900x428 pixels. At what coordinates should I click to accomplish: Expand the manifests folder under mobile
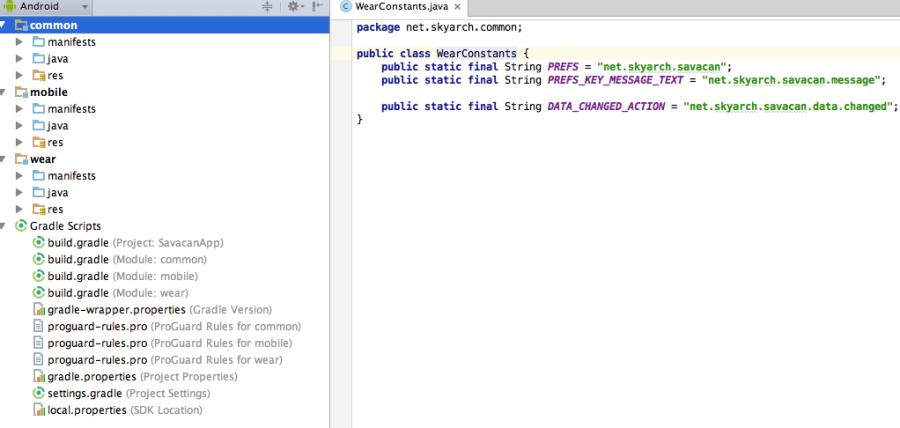pyautogui.click(x=20, y=109)
